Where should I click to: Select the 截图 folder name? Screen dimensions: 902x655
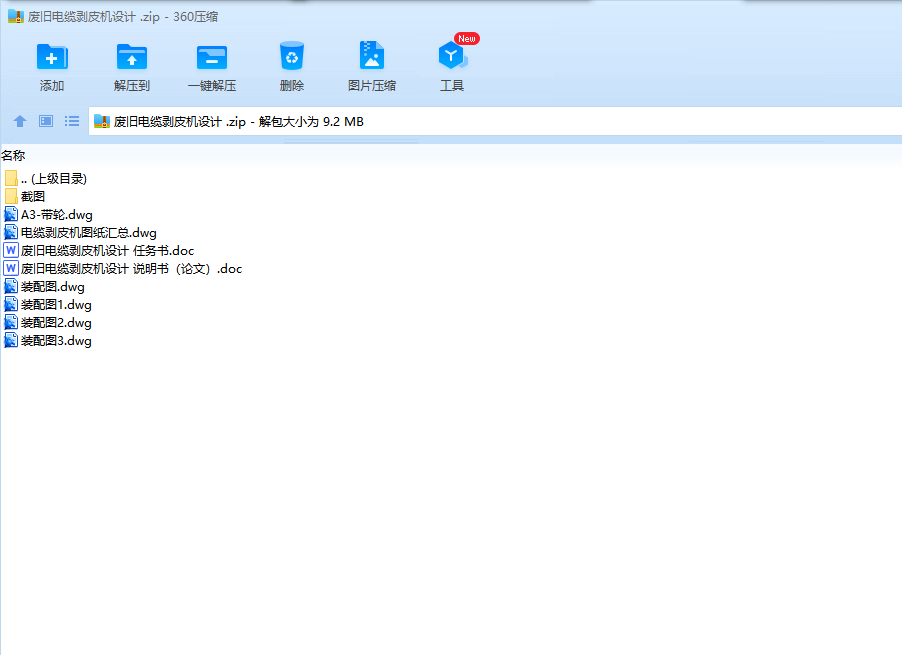tap(33, 197)
